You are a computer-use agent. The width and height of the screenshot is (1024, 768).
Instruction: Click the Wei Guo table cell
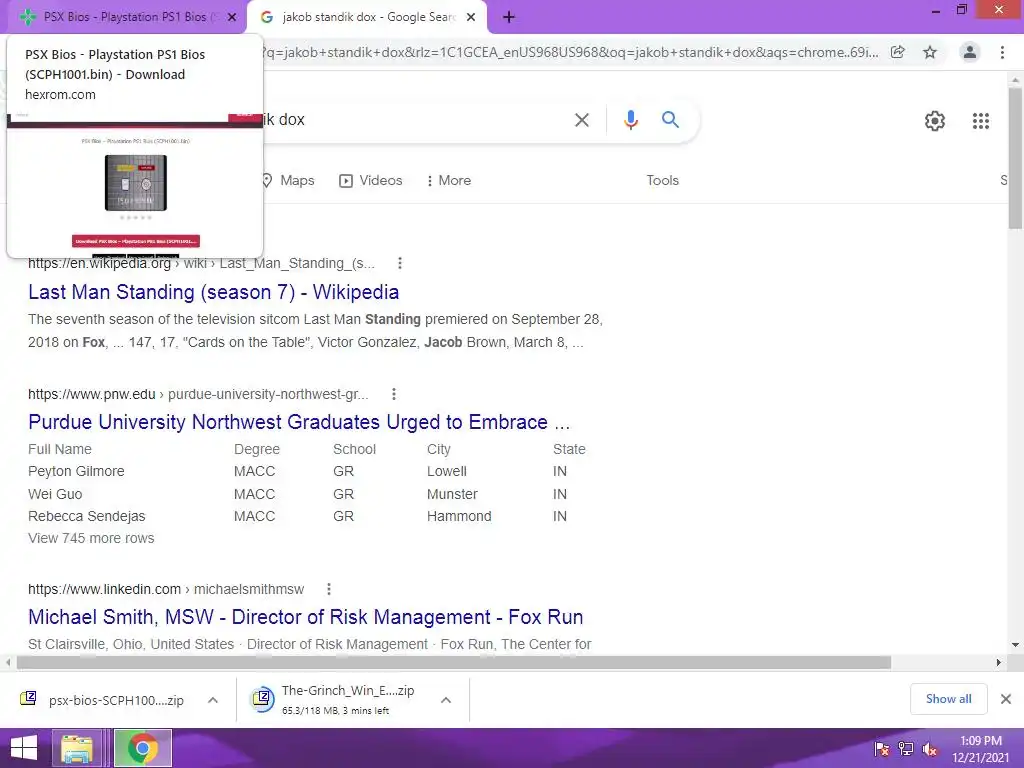coord(56,494)
